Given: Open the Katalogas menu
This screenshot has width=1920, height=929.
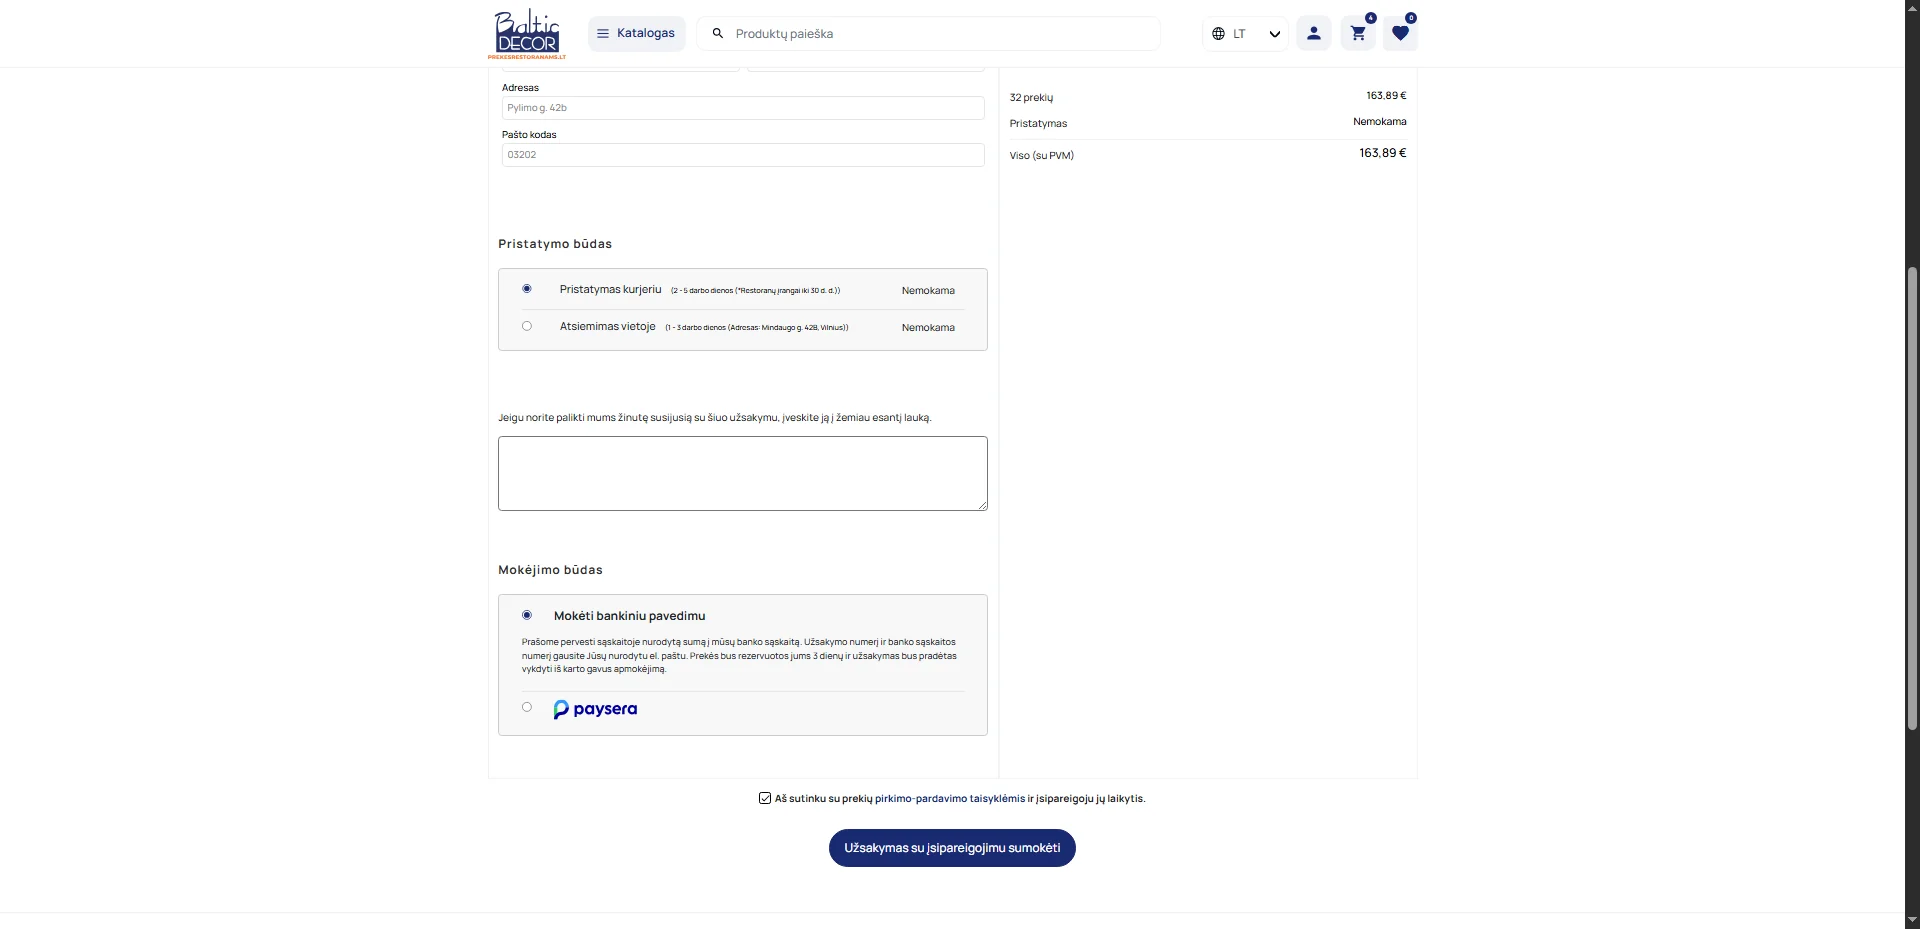Looking at the screenshot, I should tap(645, 33).
